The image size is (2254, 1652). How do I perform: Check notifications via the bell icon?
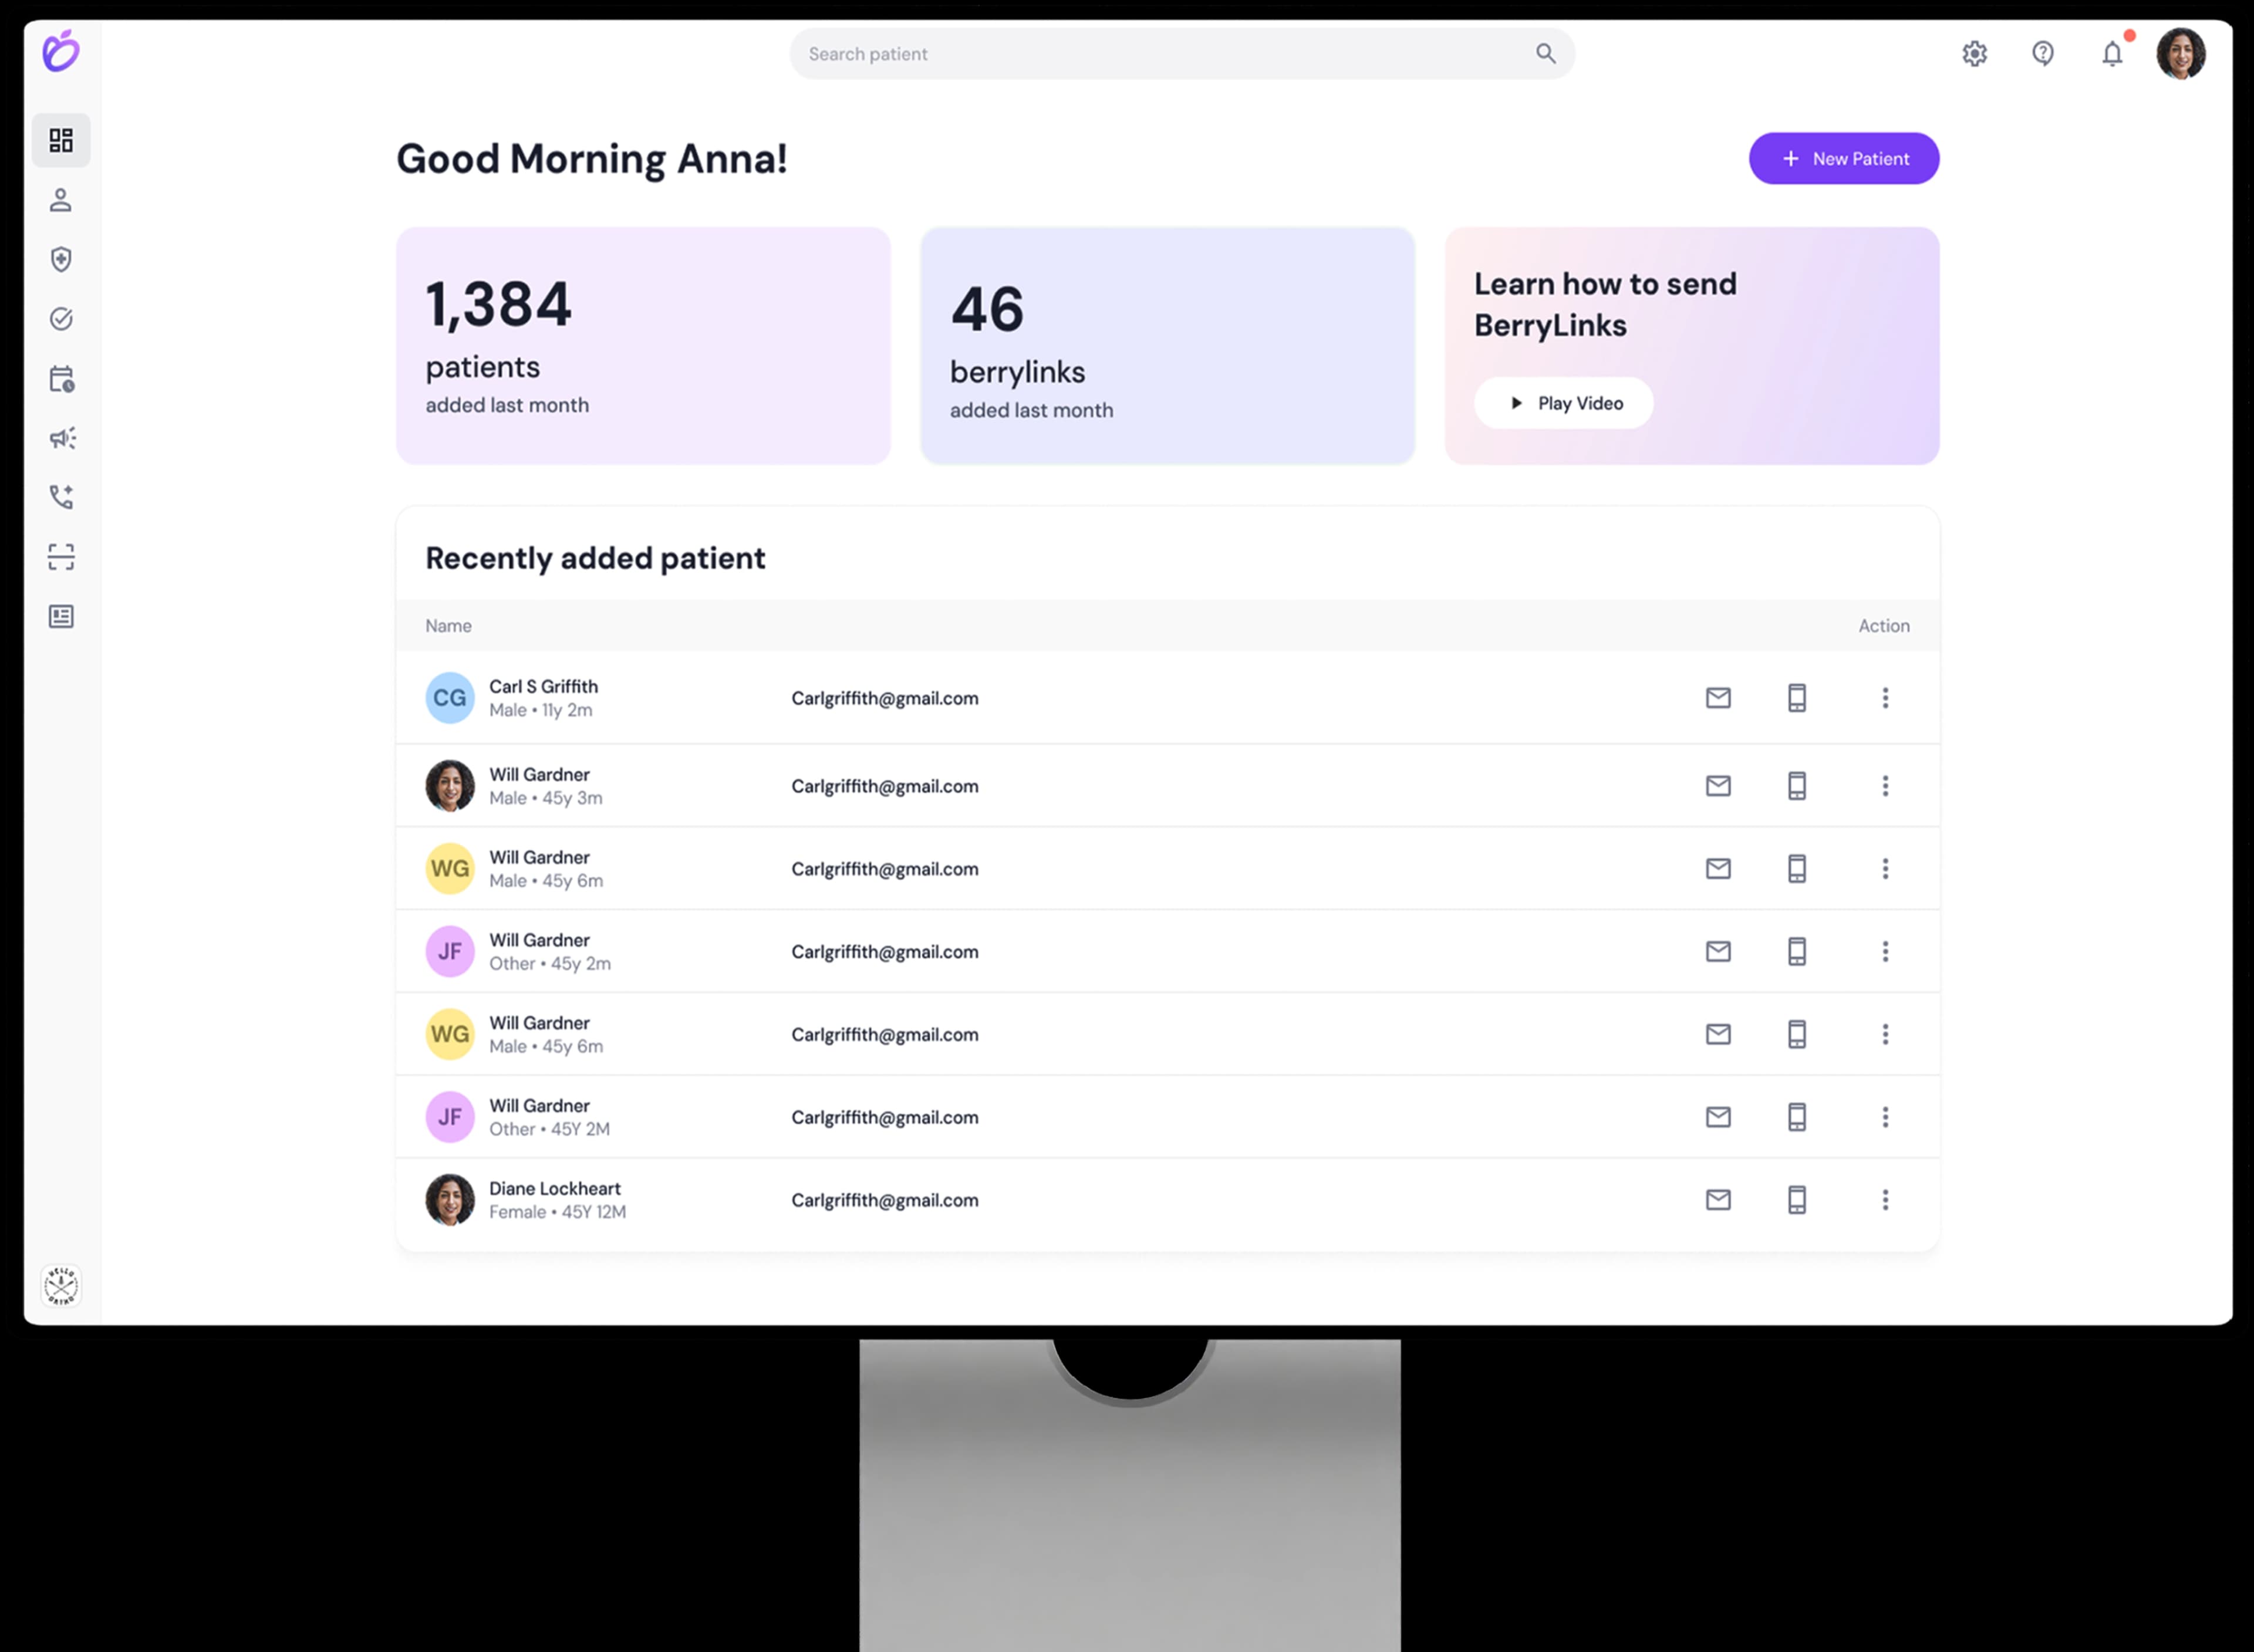[2112, 54]
